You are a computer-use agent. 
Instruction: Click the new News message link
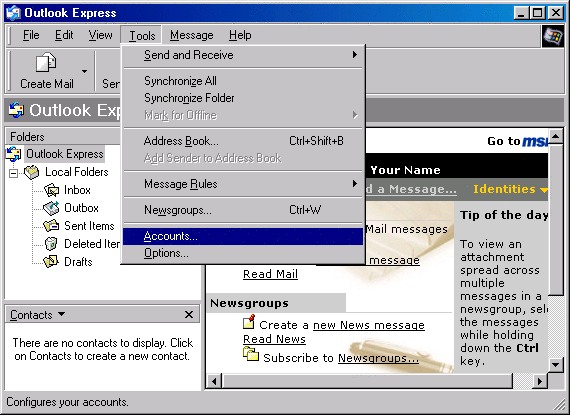click(x=369, y=325)
